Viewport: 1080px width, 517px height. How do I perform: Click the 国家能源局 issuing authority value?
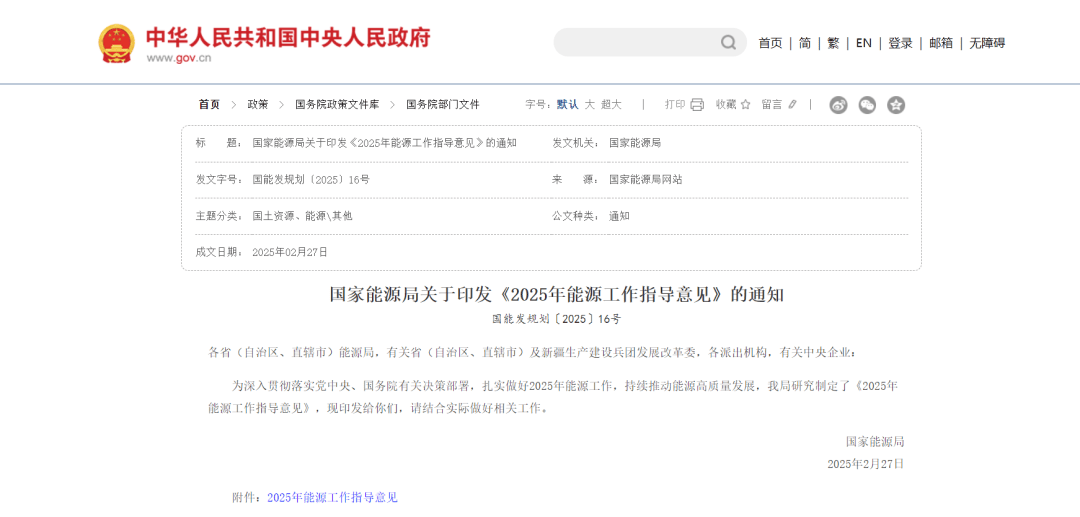click(635, 143)
